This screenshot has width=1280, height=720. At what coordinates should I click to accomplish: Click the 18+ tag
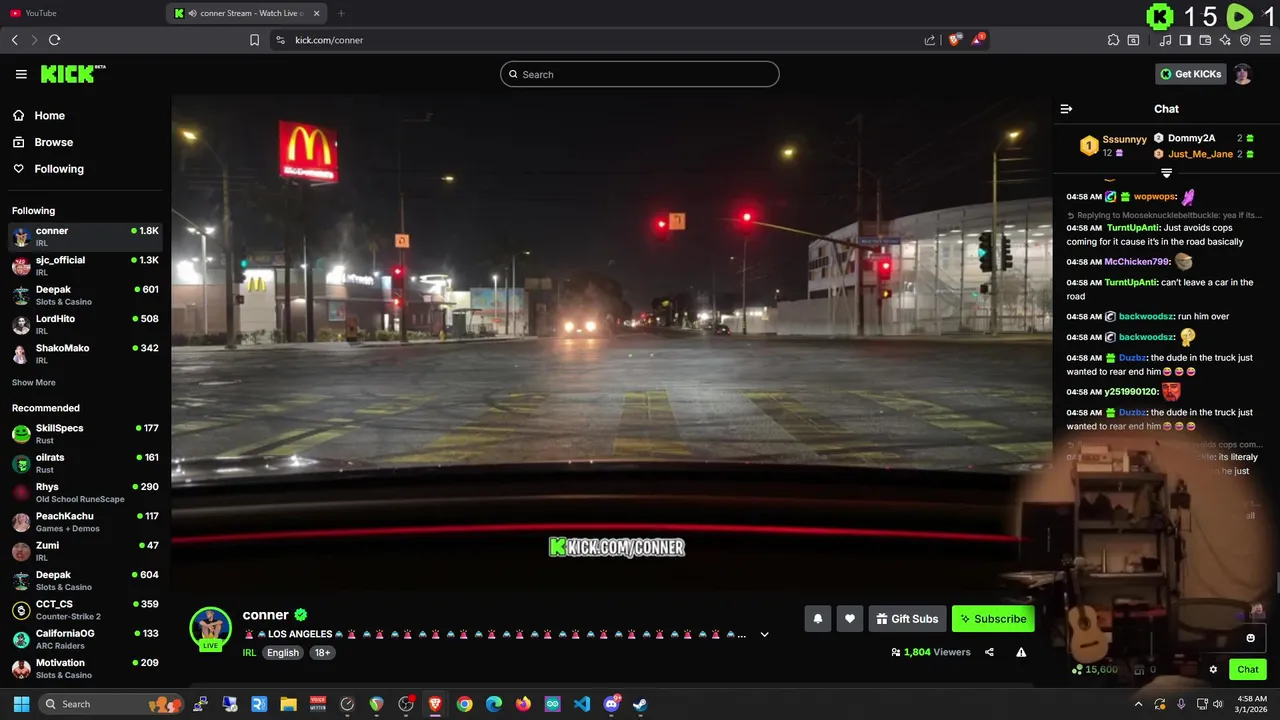tap(322, 652)
